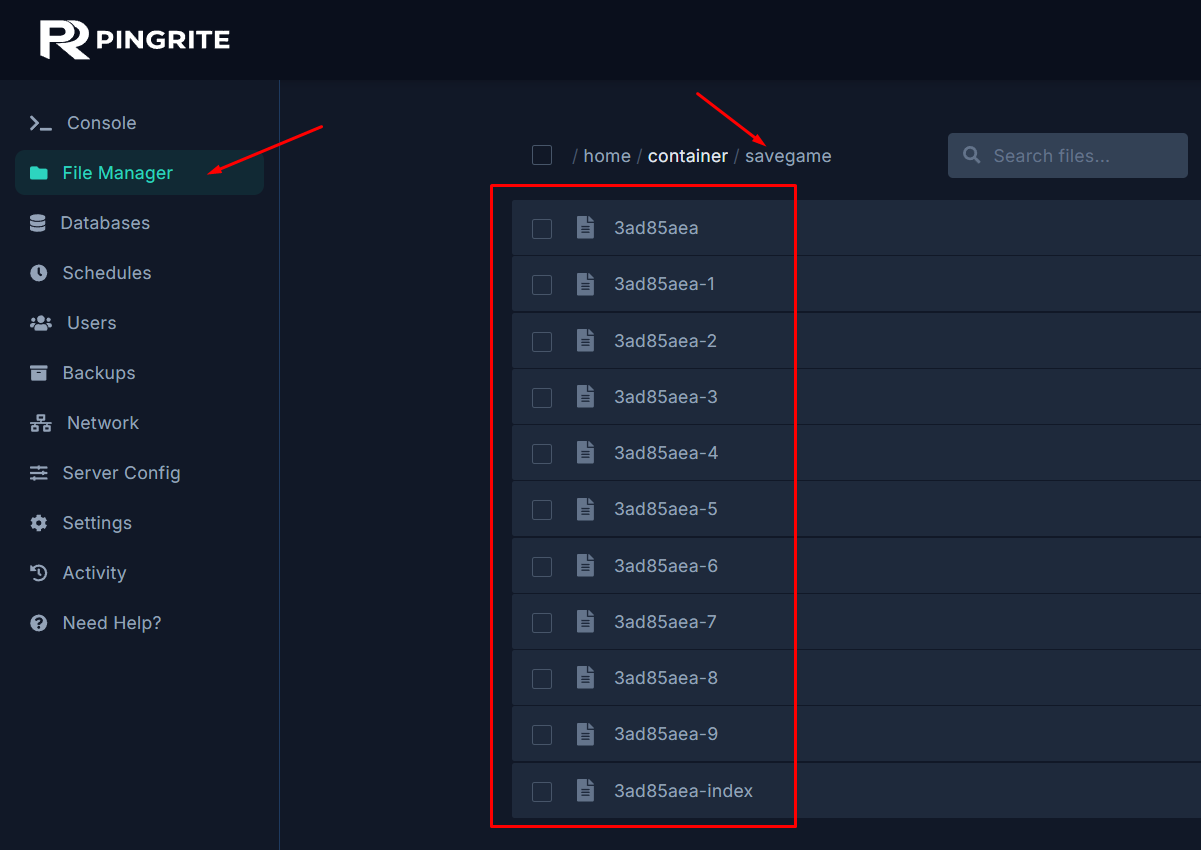The image size is (1201, 850).
Task: Go to home in breadcrumb path
Action: 607,156
